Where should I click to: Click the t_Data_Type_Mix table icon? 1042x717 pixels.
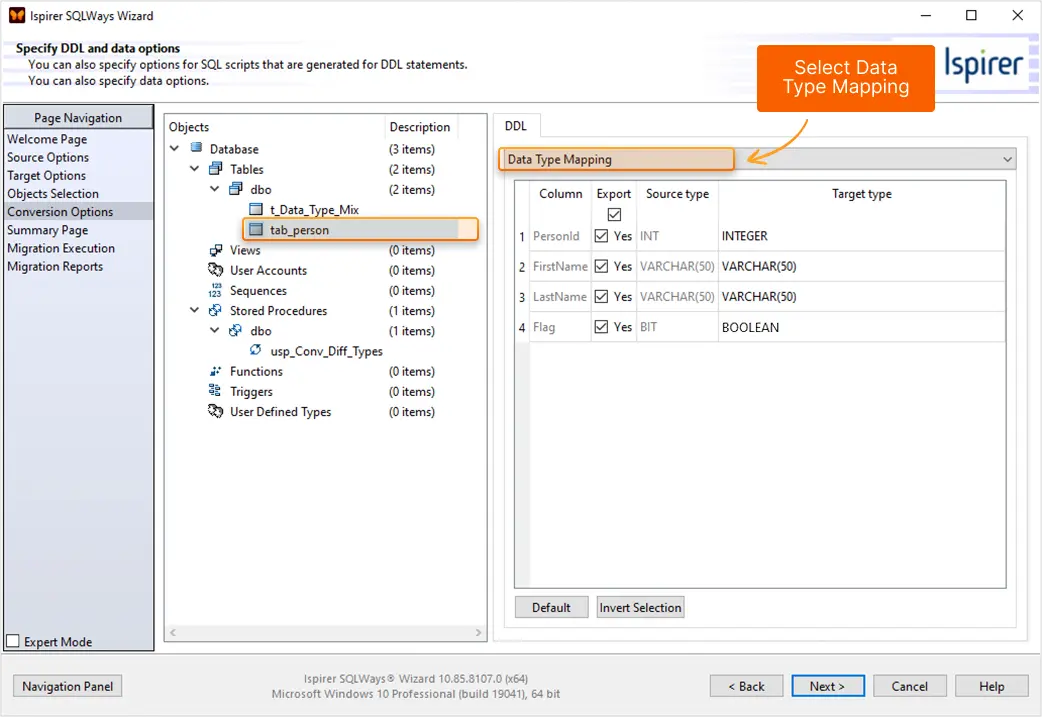(256, 209)
